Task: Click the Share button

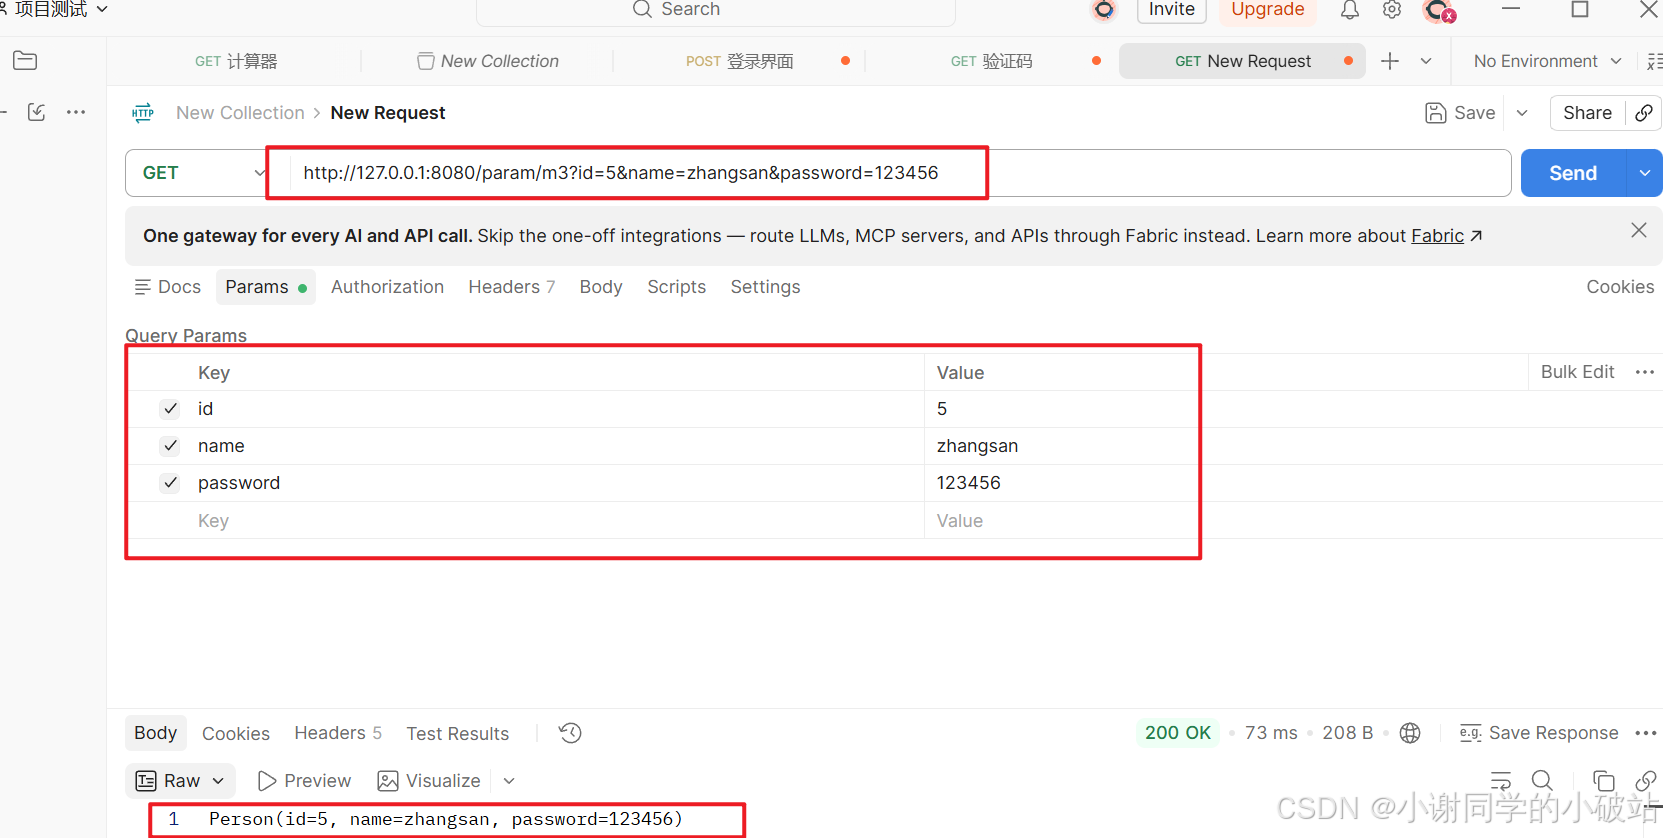Action: click(1587, 113)
